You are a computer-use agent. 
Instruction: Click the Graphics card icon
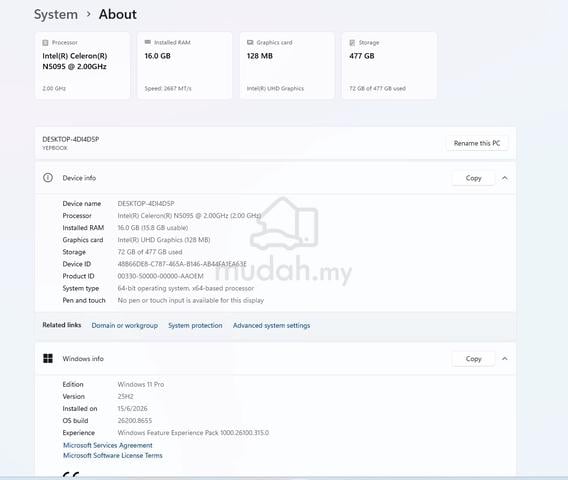point(250,42)
